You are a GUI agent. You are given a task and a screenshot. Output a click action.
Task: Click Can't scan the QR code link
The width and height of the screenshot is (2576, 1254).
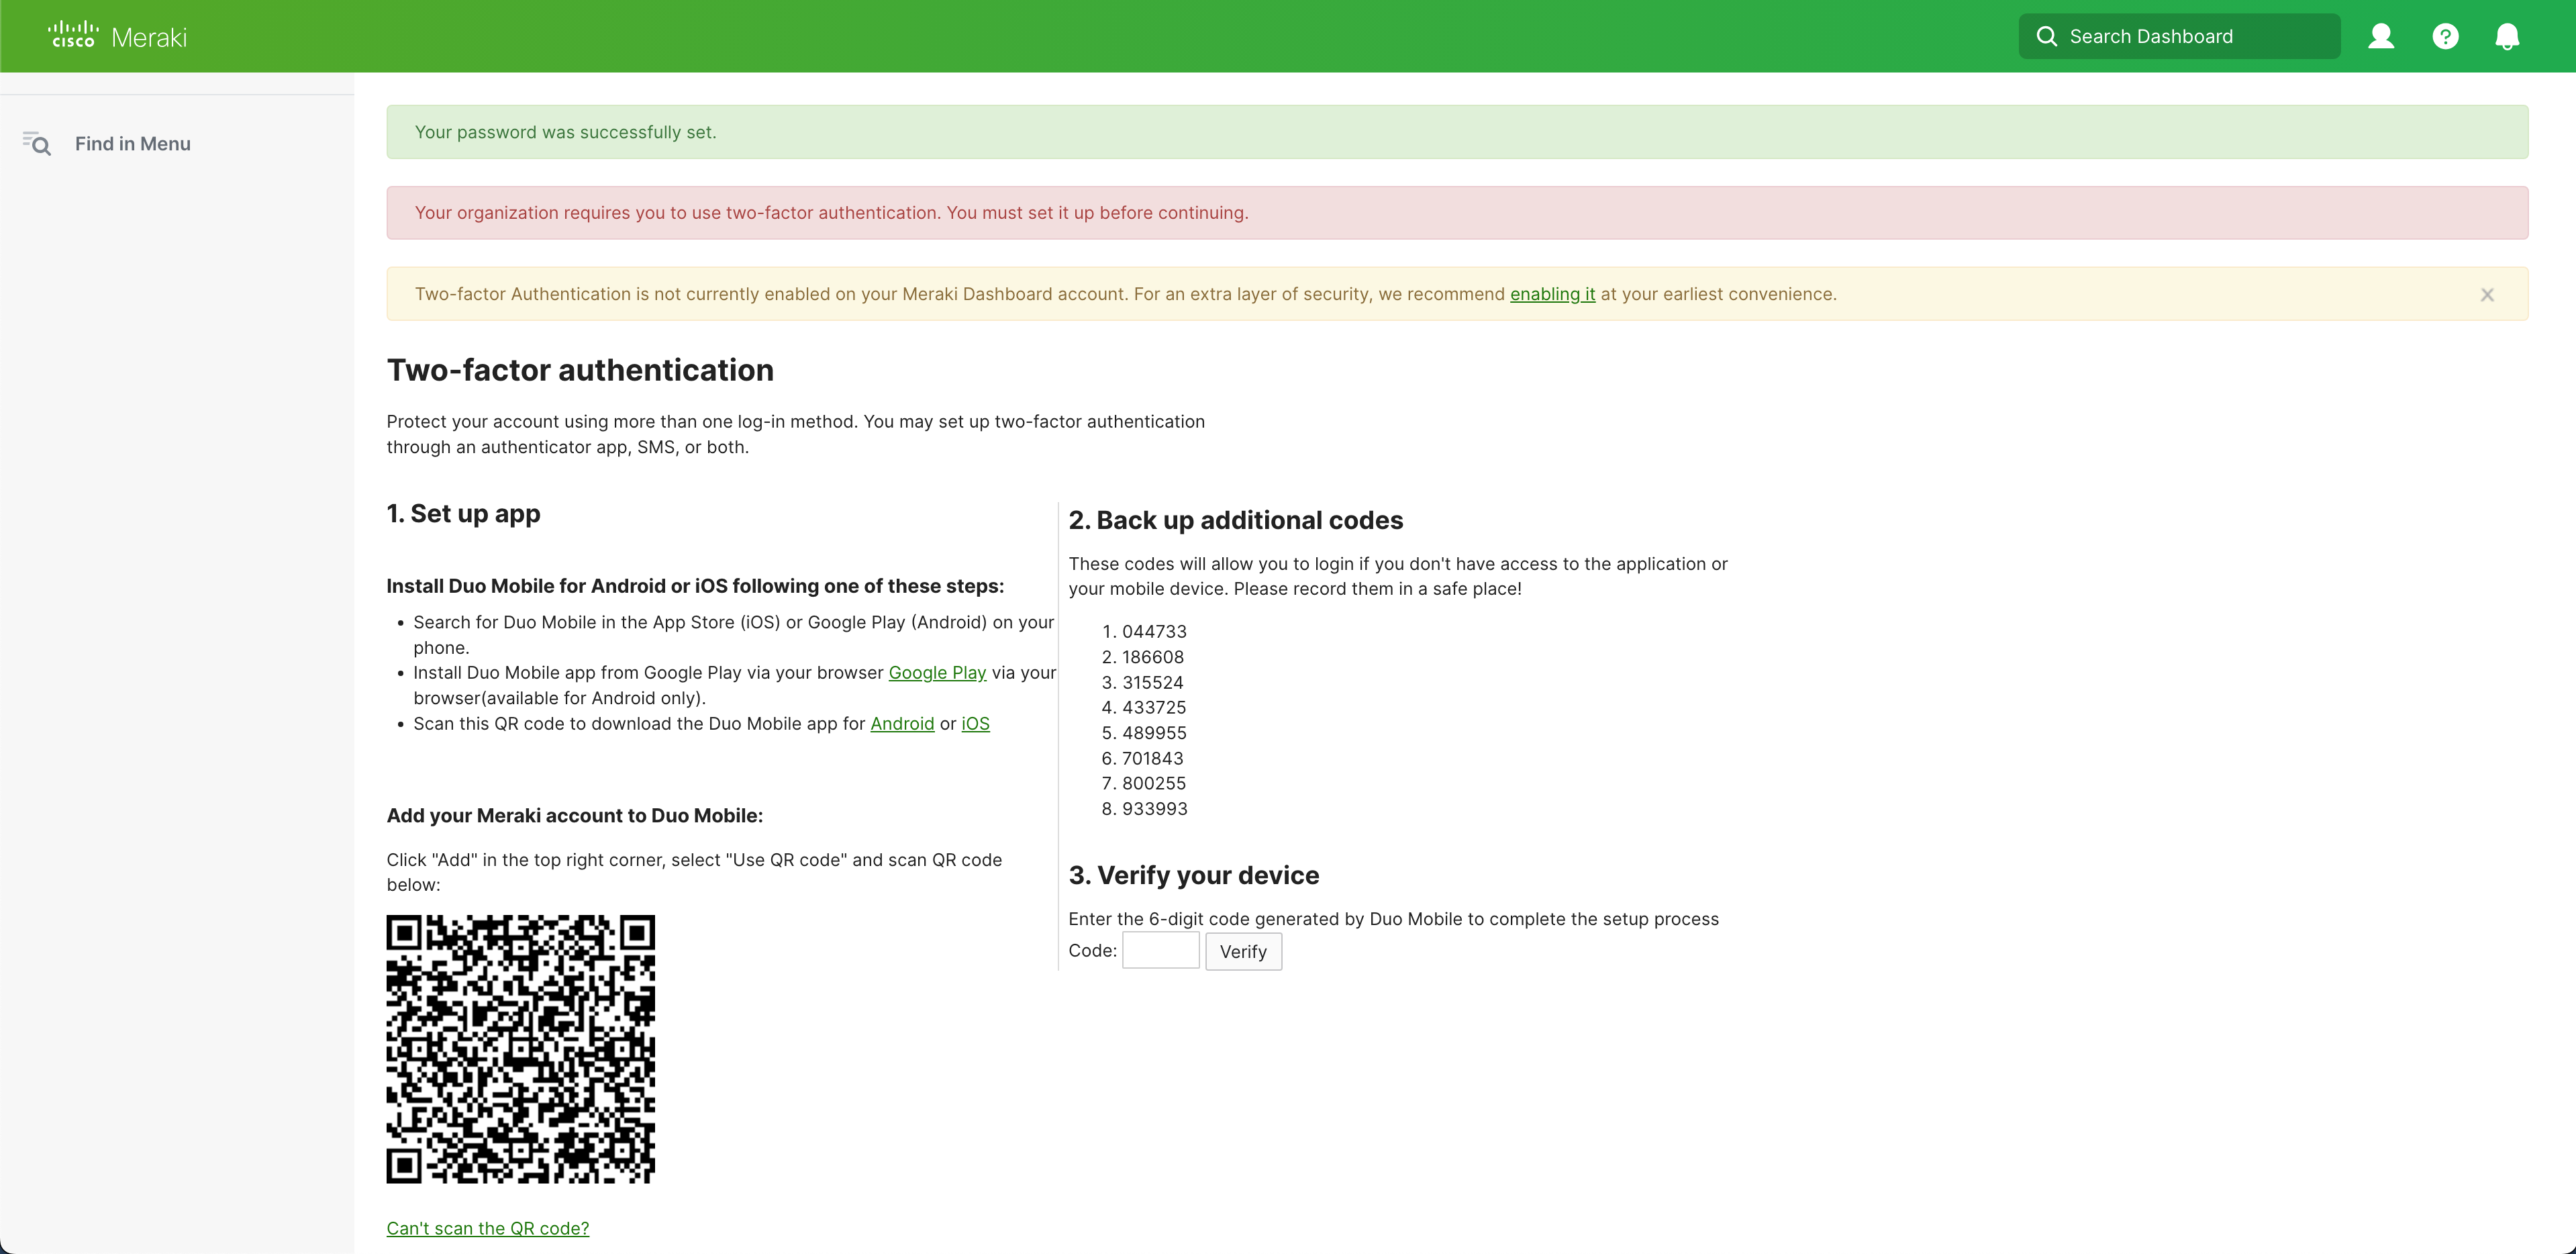click(488, 1228)
